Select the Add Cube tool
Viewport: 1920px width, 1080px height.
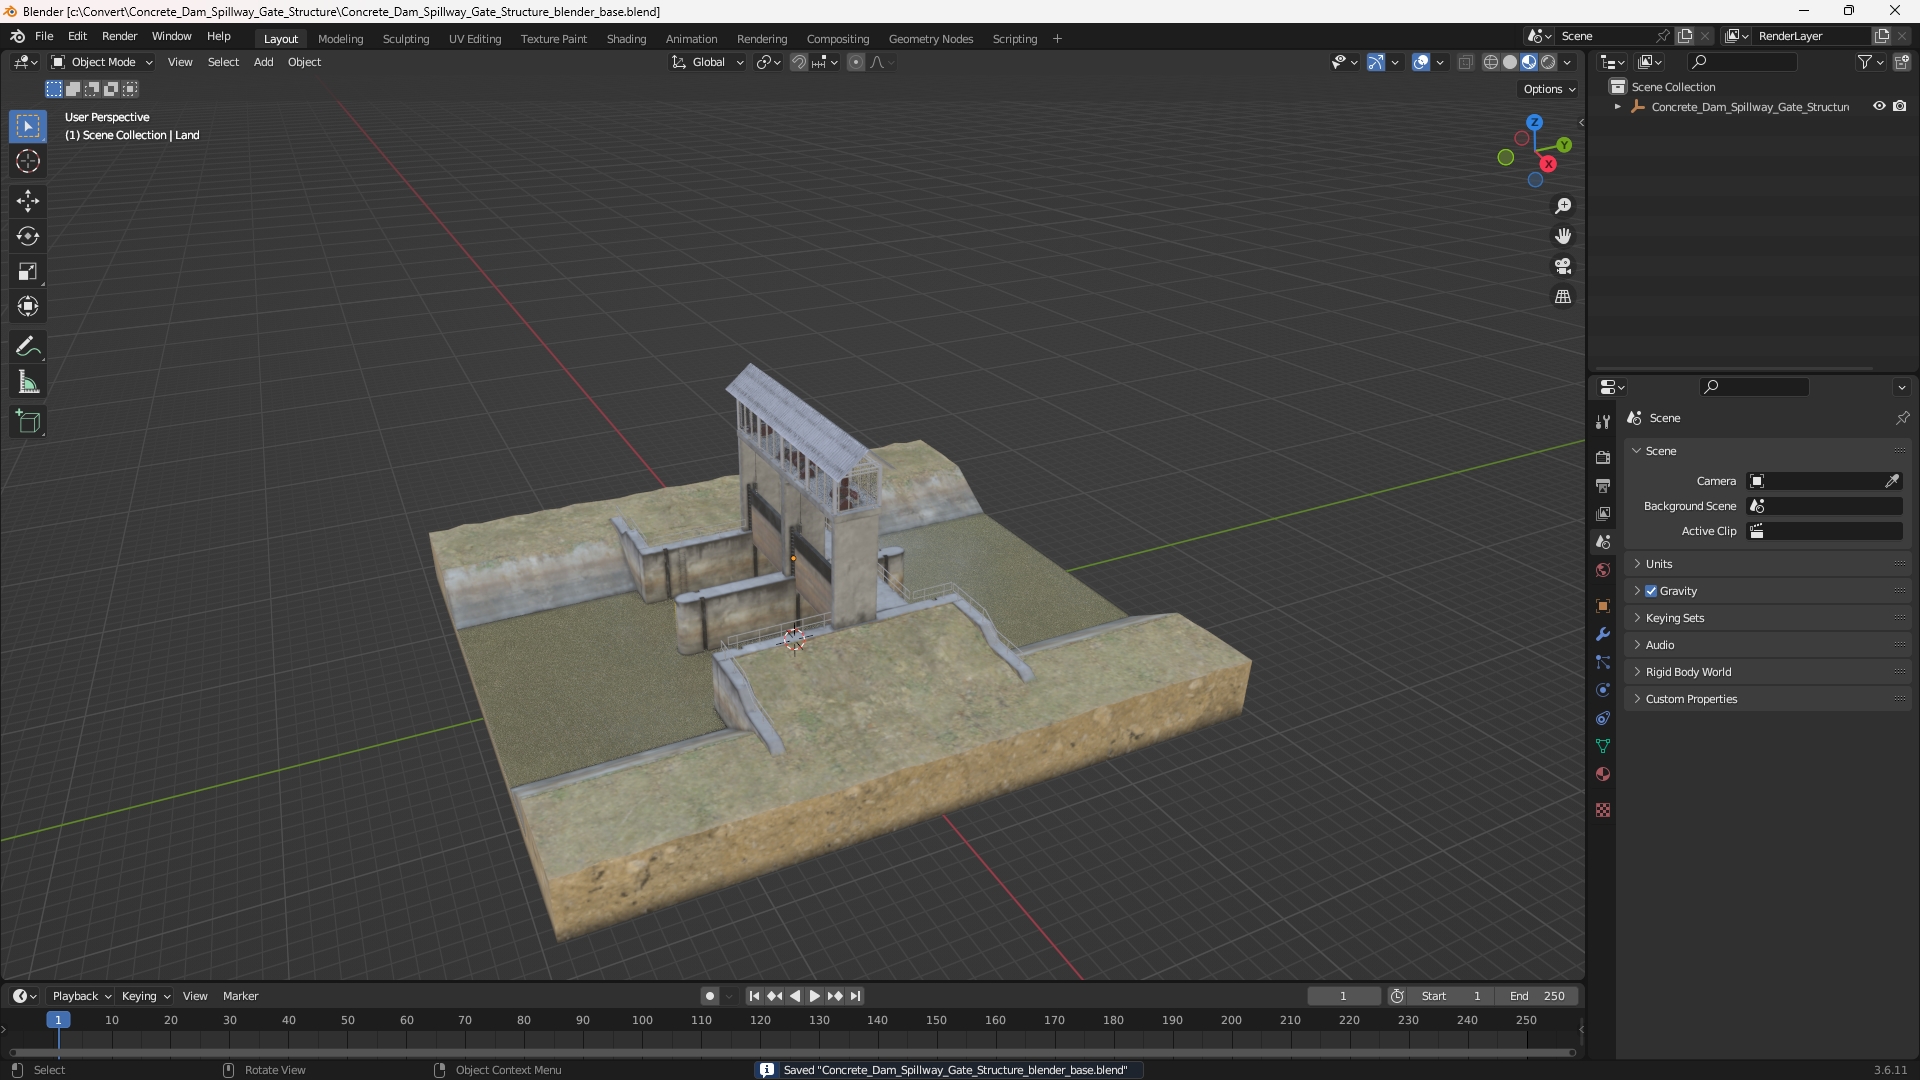[28, 422]
